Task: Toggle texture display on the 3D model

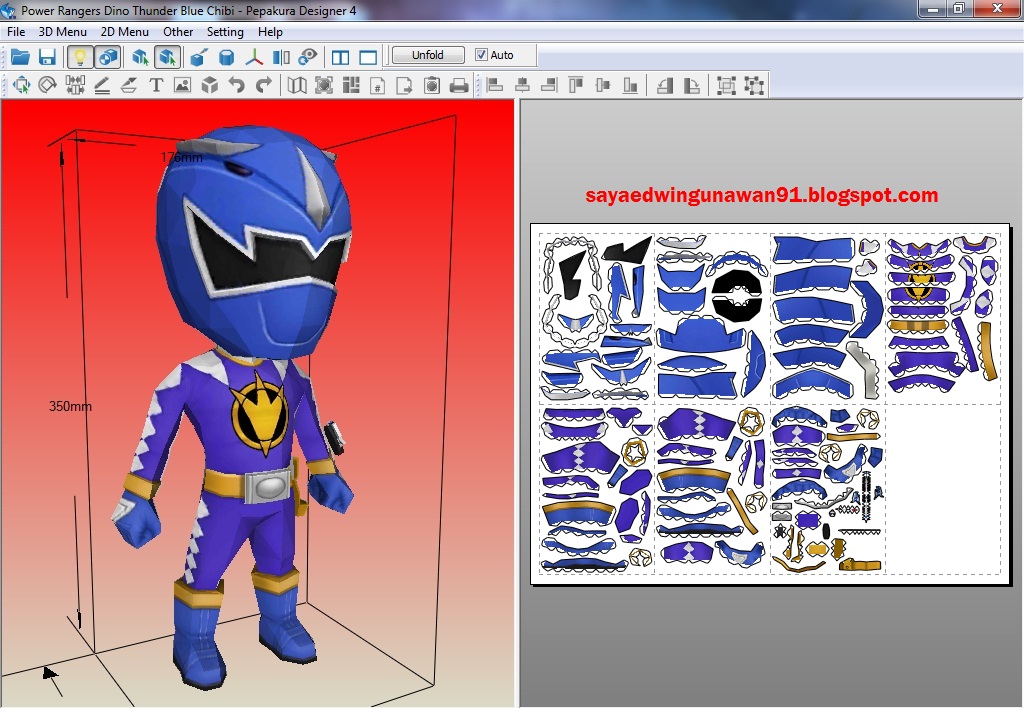Action: pyautogui.click(x=108, y=57)
